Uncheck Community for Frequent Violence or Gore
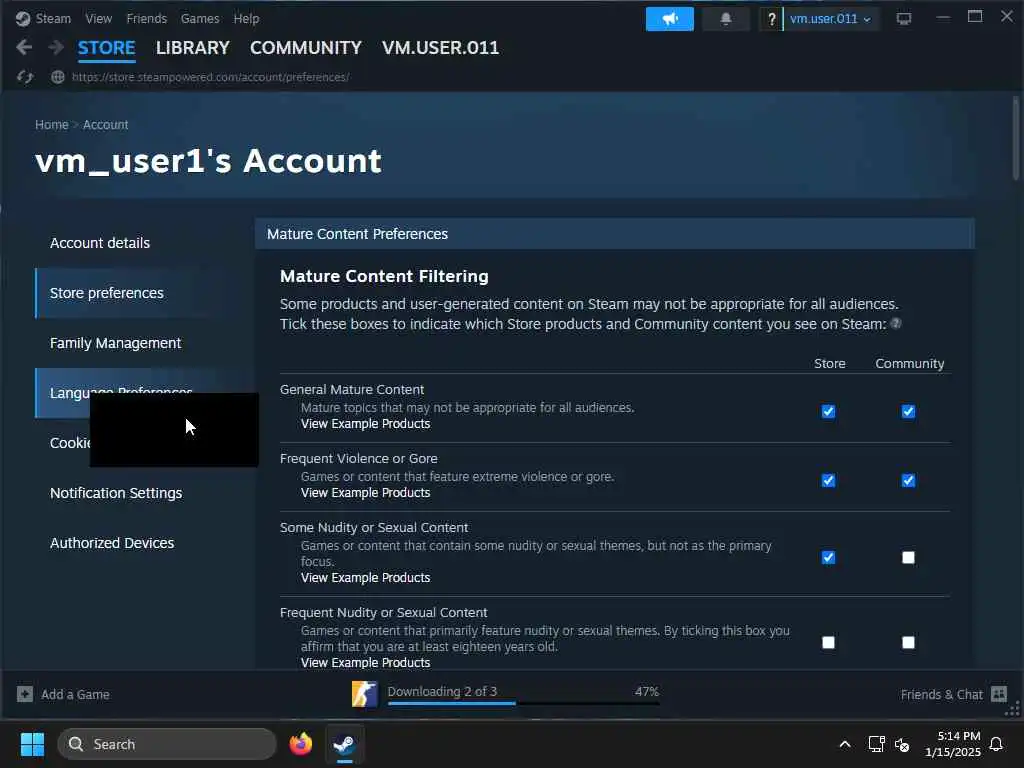 (908, 481)
